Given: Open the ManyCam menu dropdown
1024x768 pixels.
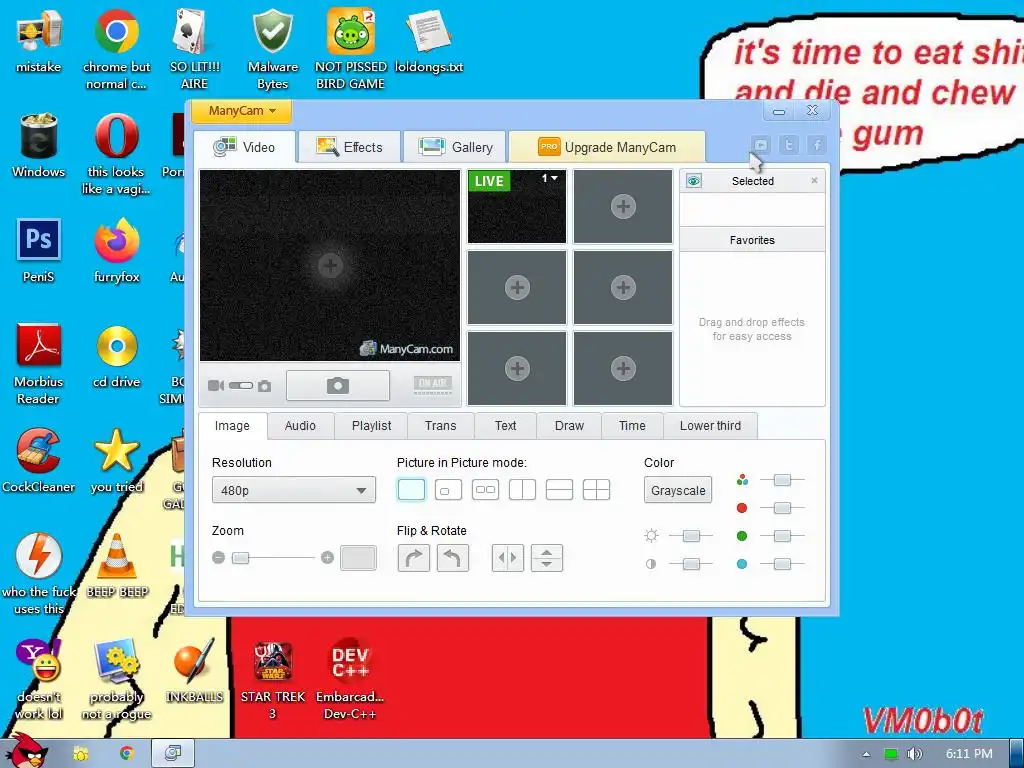Looking at the screenshot, I should (x=242, y=111).
